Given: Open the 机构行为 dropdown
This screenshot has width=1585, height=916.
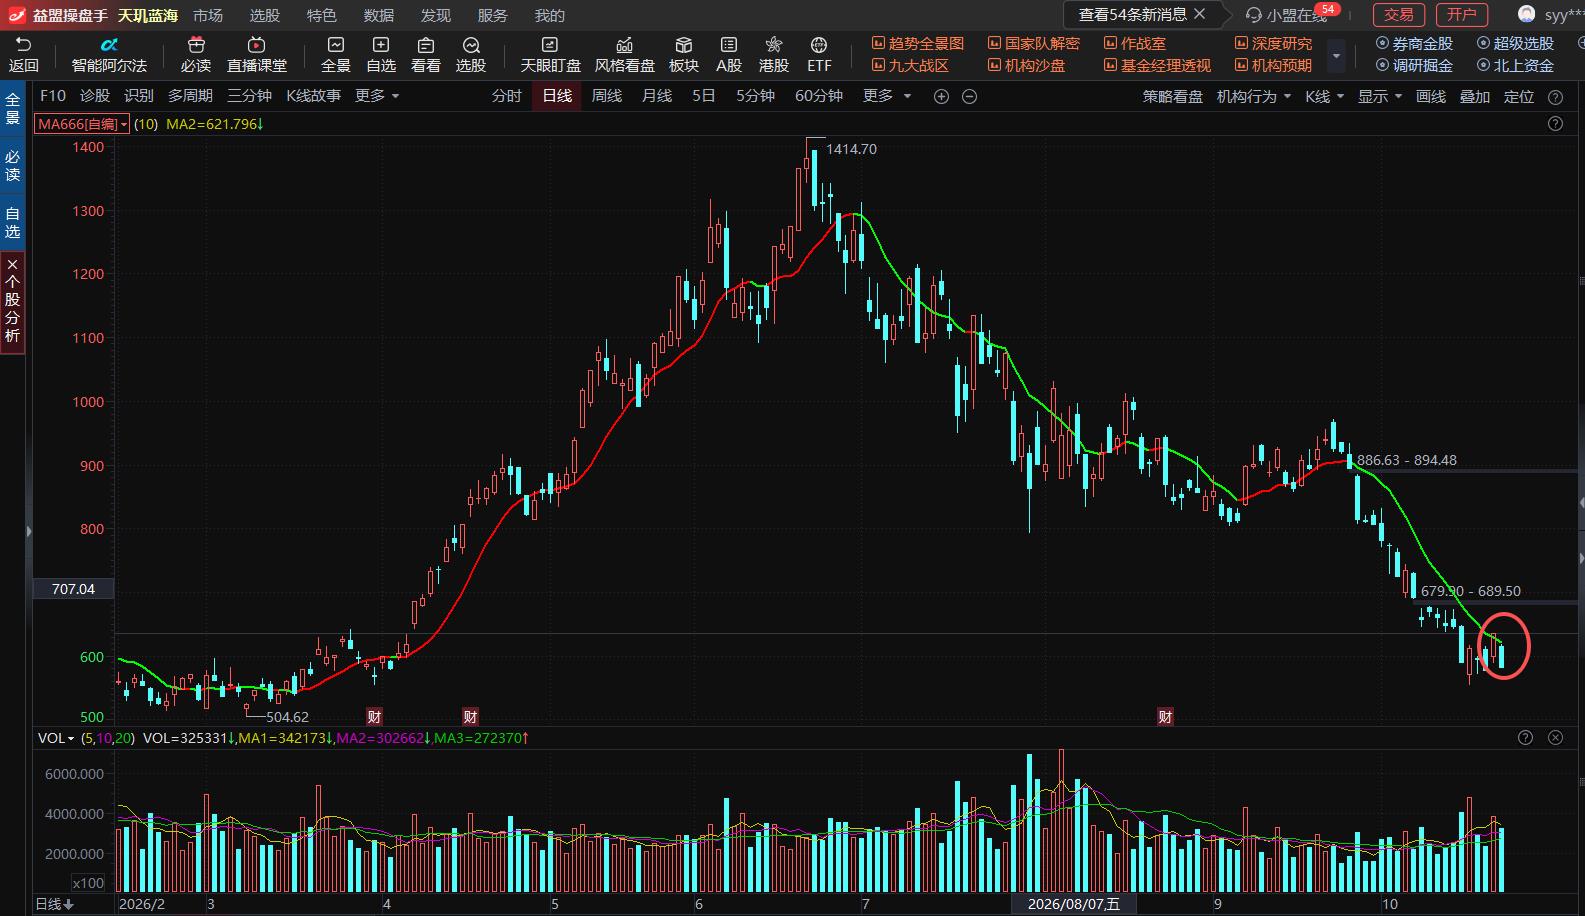Looking at the screenshot, I should click(x=1254, y=96).
